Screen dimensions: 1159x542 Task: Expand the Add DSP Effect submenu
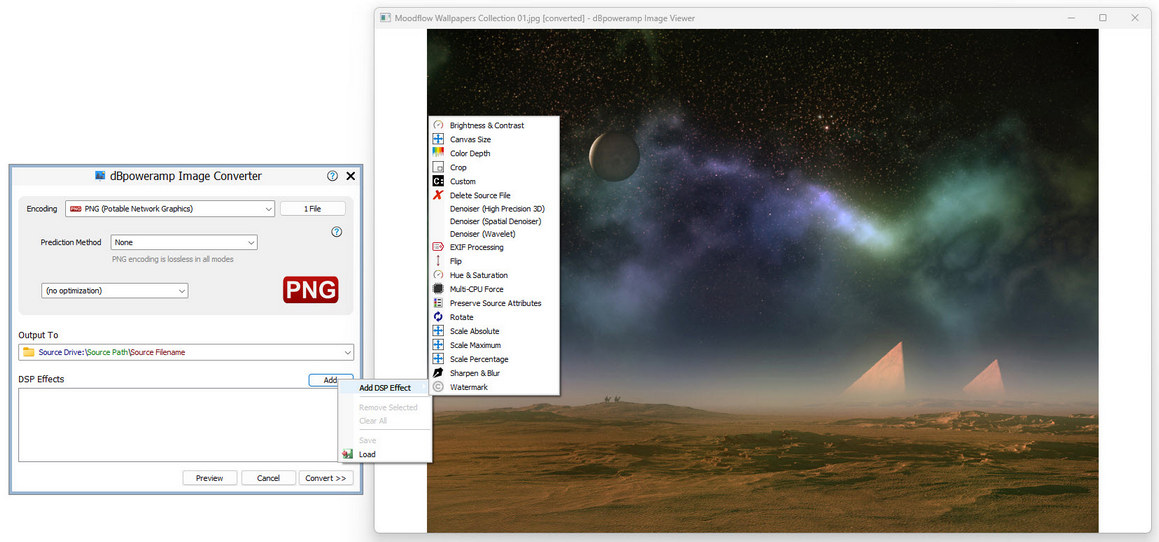(x=384, y=387)
